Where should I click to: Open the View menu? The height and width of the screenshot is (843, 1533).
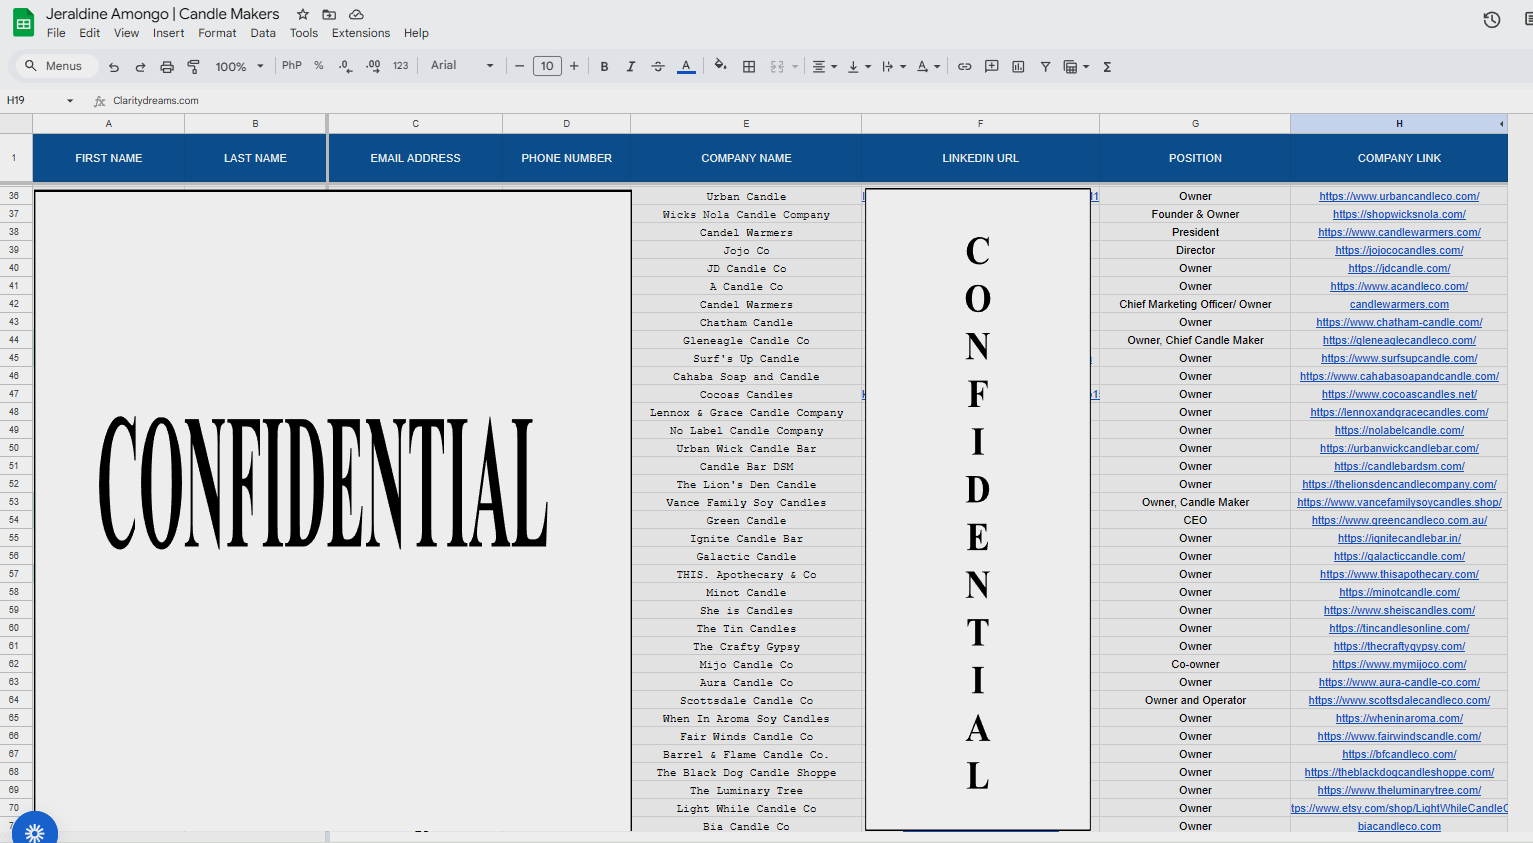coord(127,33)
